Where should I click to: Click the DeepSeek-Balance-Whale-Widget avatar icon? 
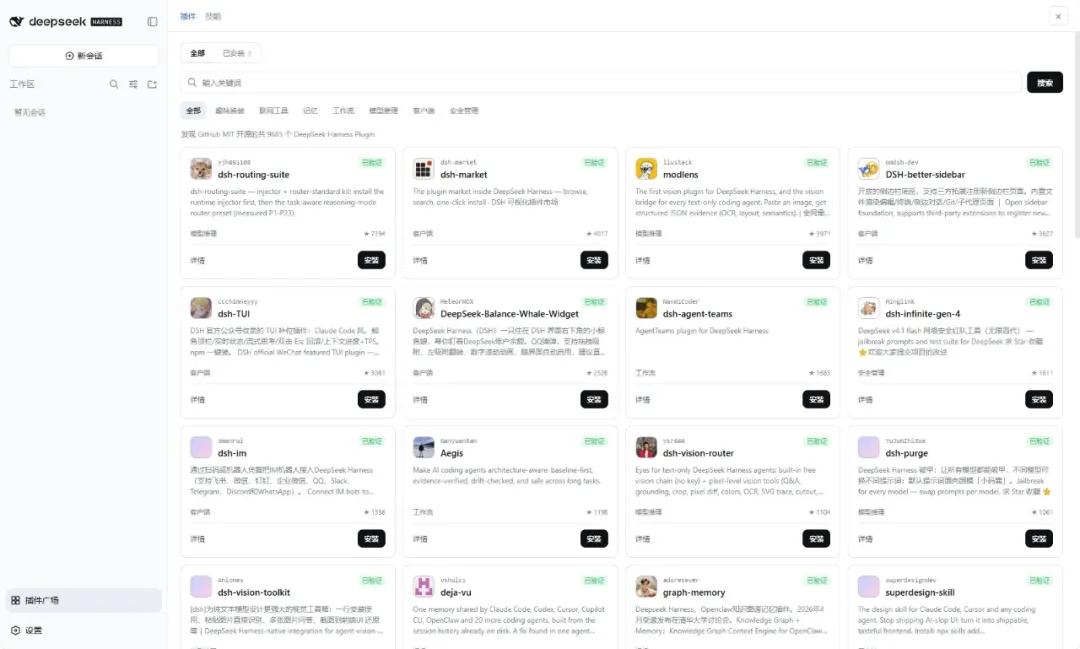point(424,308)
